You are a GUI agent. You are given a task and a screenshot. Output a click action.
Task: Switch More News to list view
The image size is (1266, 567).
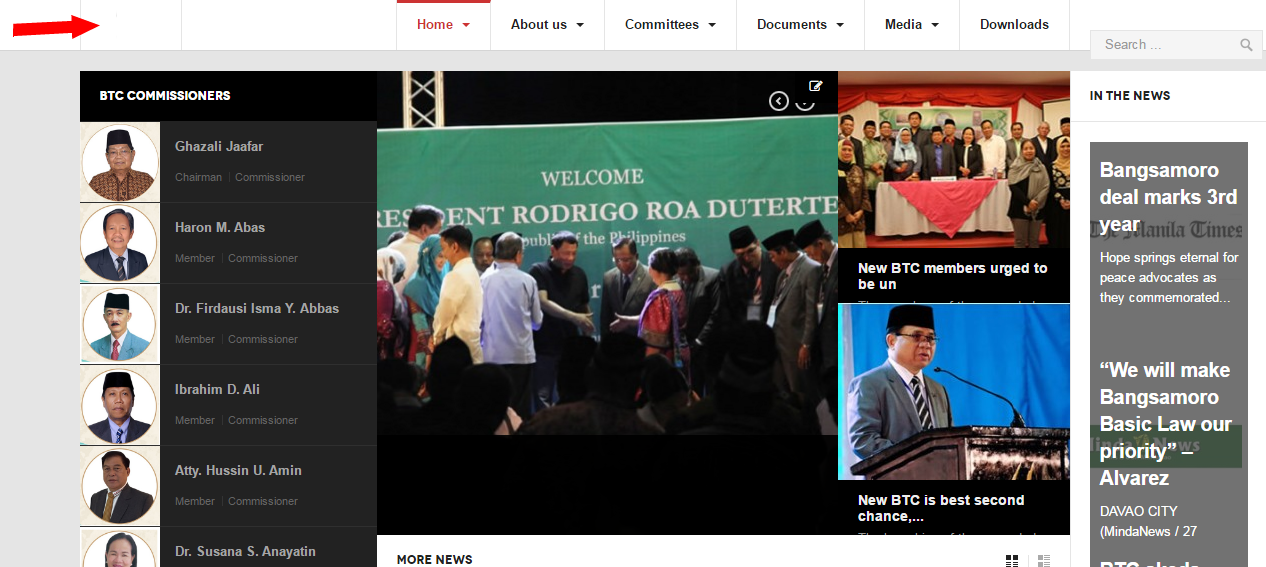pos(1044,561)
